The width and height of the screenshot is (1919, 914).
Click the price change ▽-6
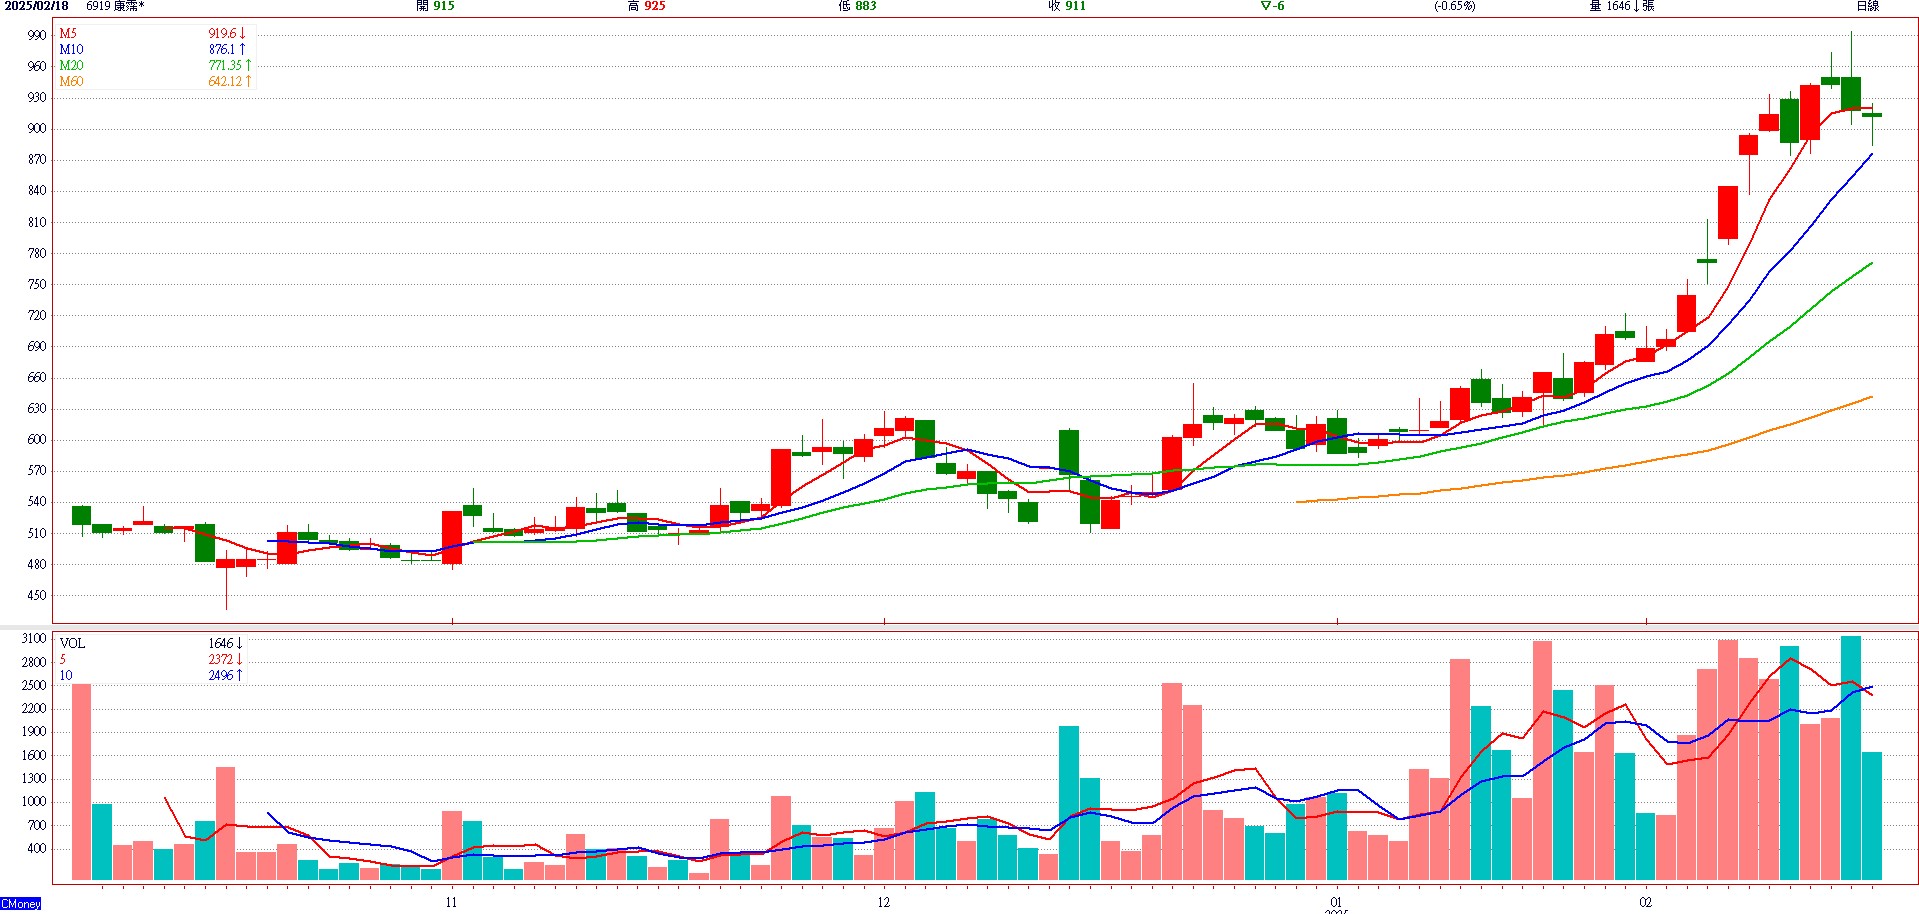point(1272,6)
